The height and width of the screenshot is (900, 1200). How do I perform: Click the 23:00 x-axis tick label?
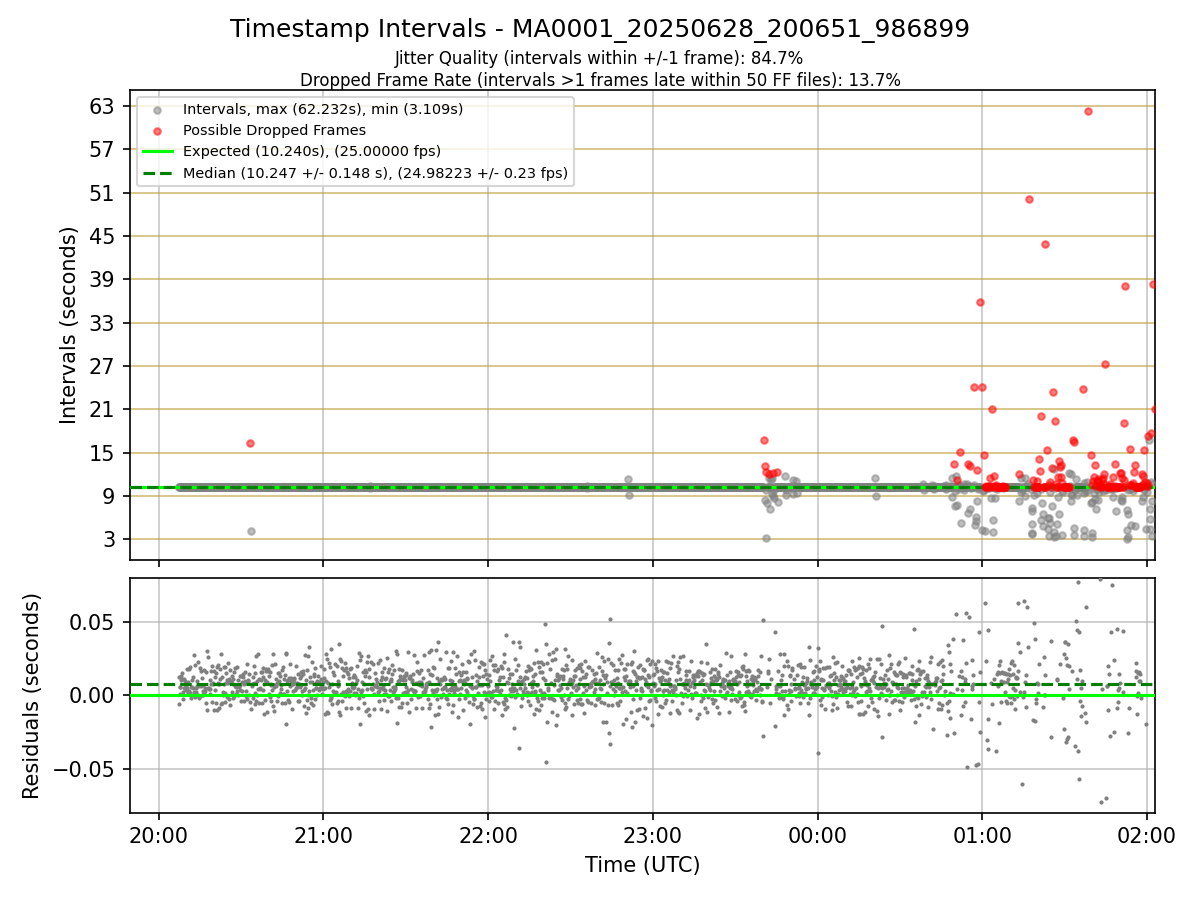653,836
